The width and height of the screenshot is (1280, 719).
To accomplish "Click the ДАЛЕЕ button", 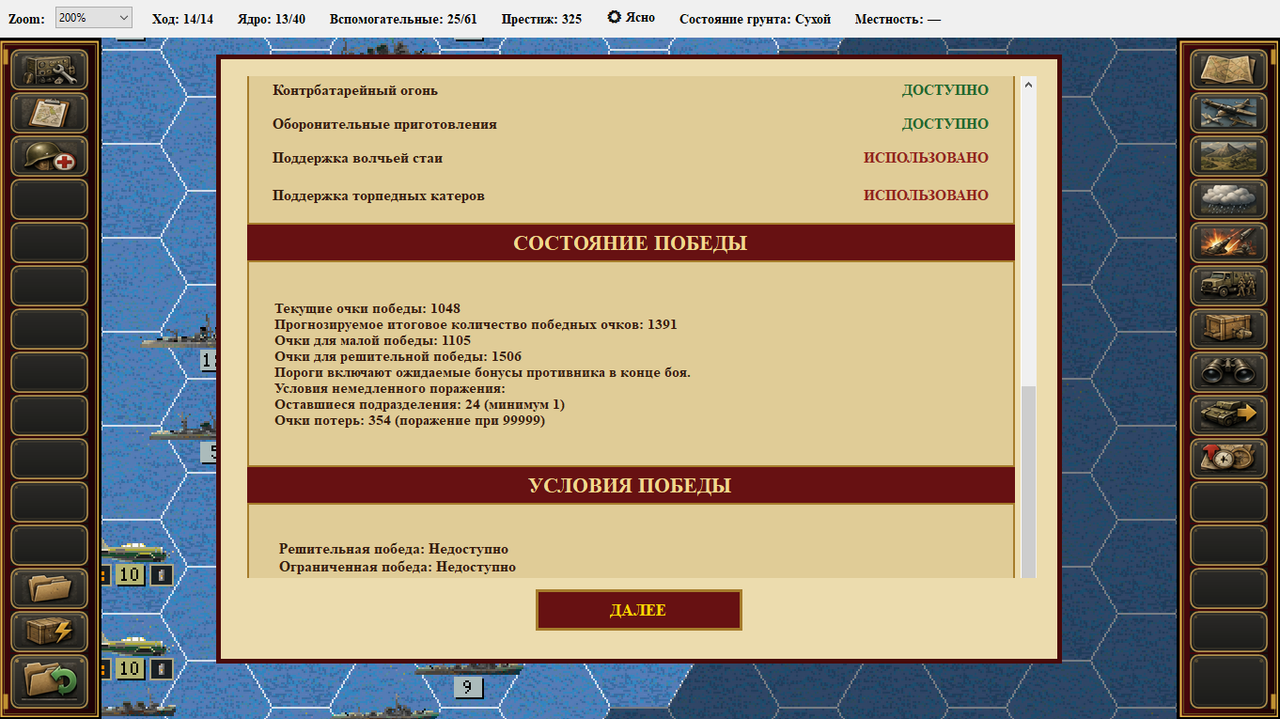I will point(639,610).
